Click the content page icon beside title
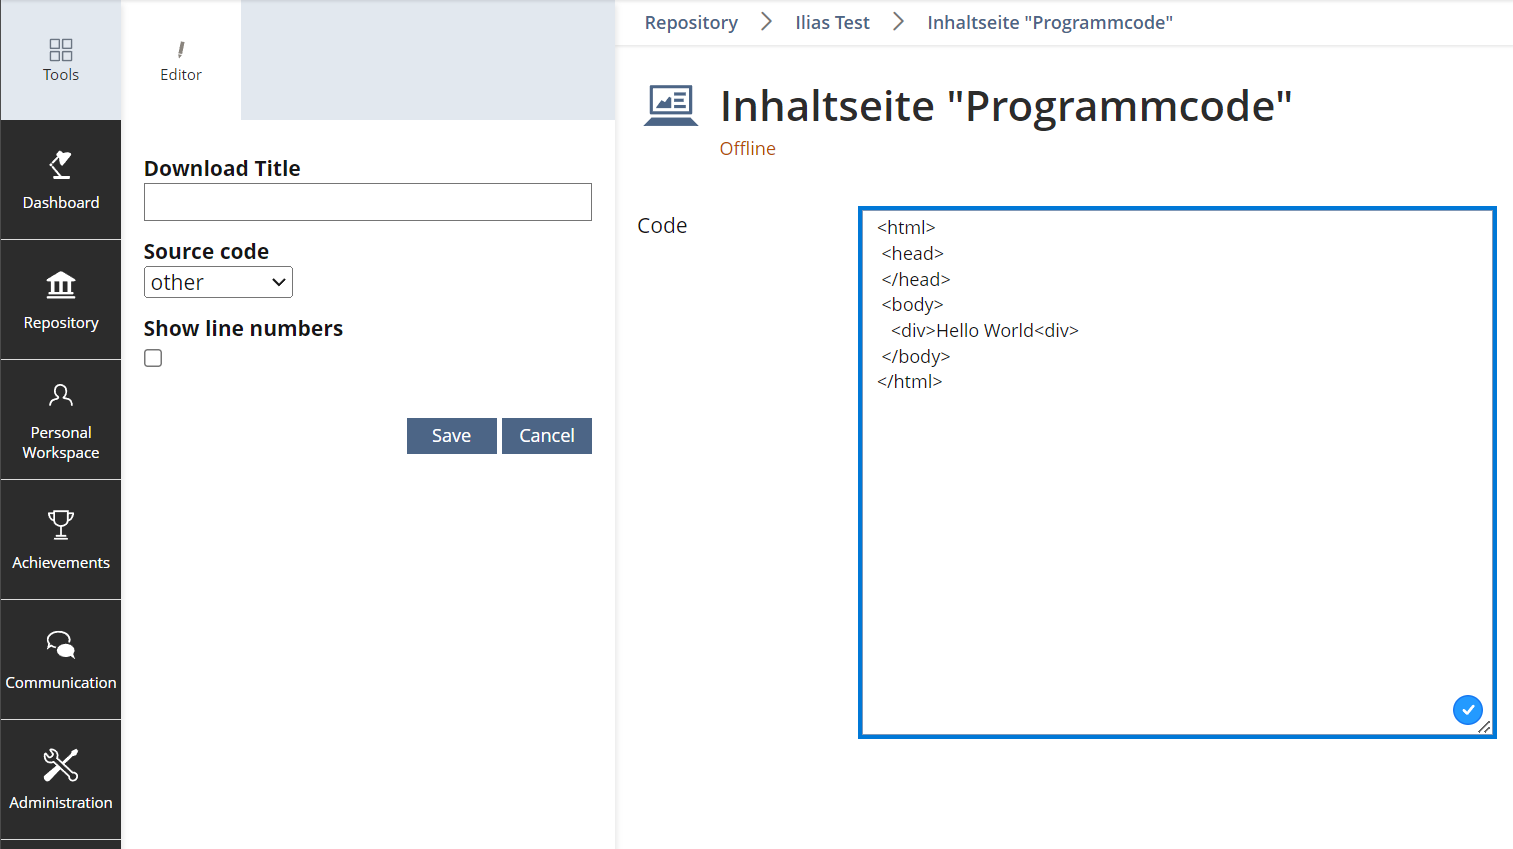 (x=671, y=105)
